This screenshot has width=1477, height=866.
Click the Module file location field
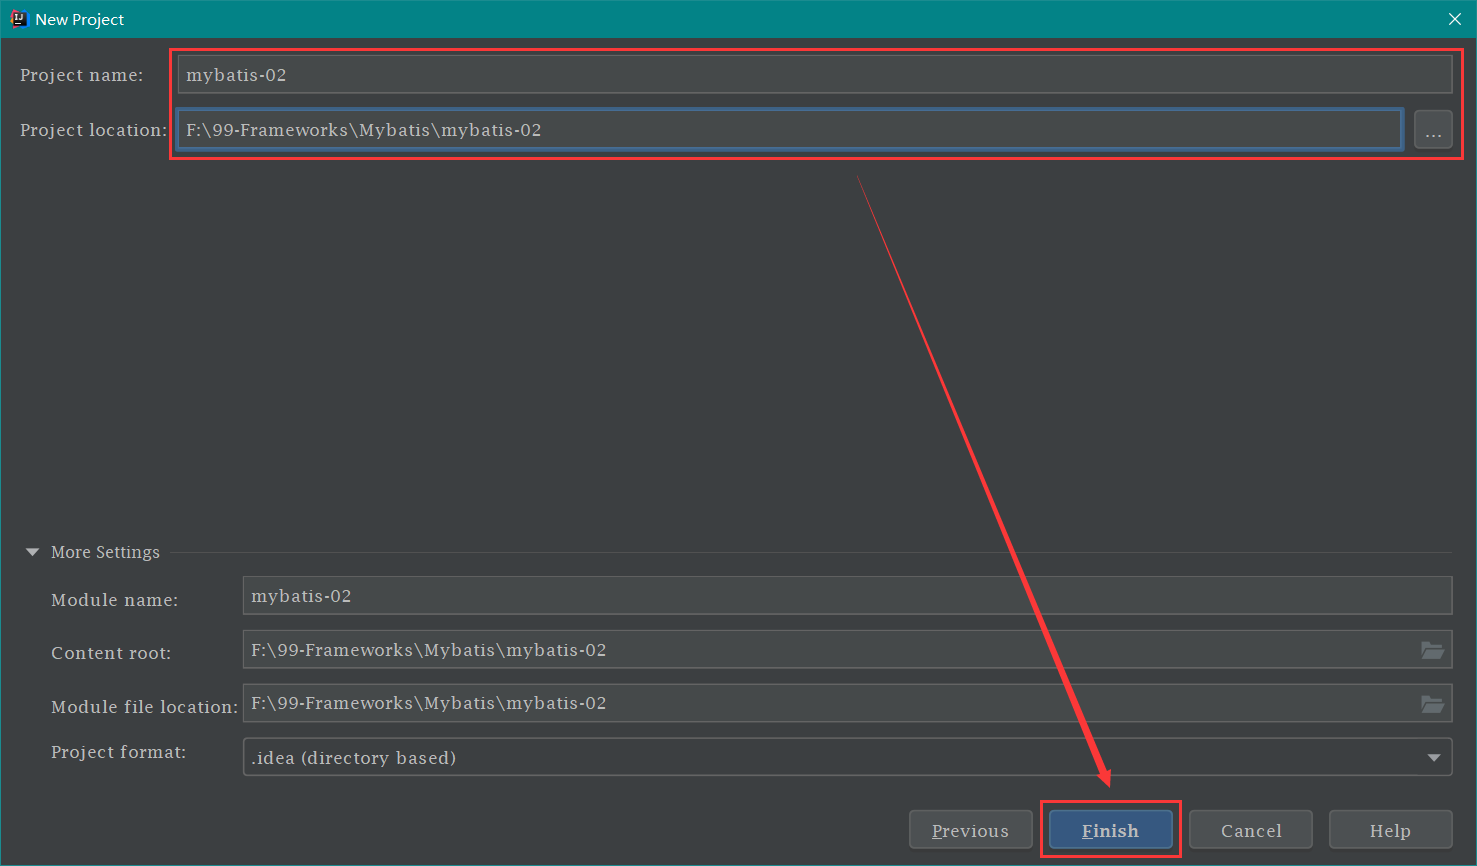click(830, 704)
